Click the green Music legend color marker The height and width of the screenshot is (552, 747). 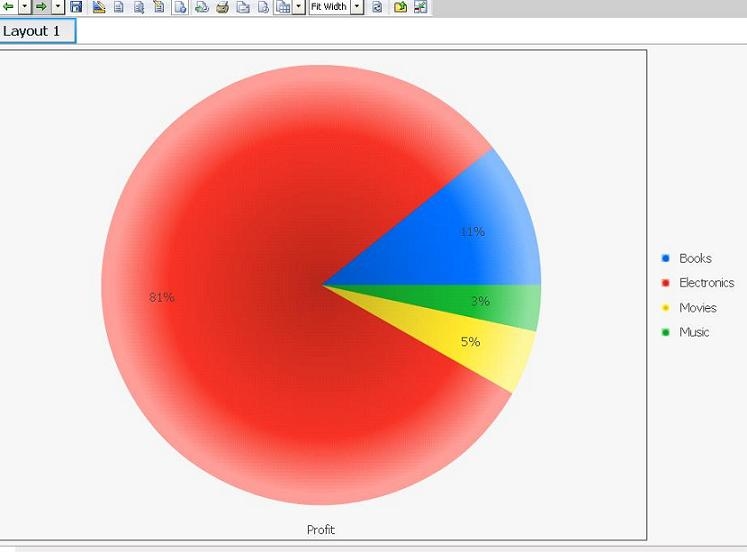coord(665,332)
